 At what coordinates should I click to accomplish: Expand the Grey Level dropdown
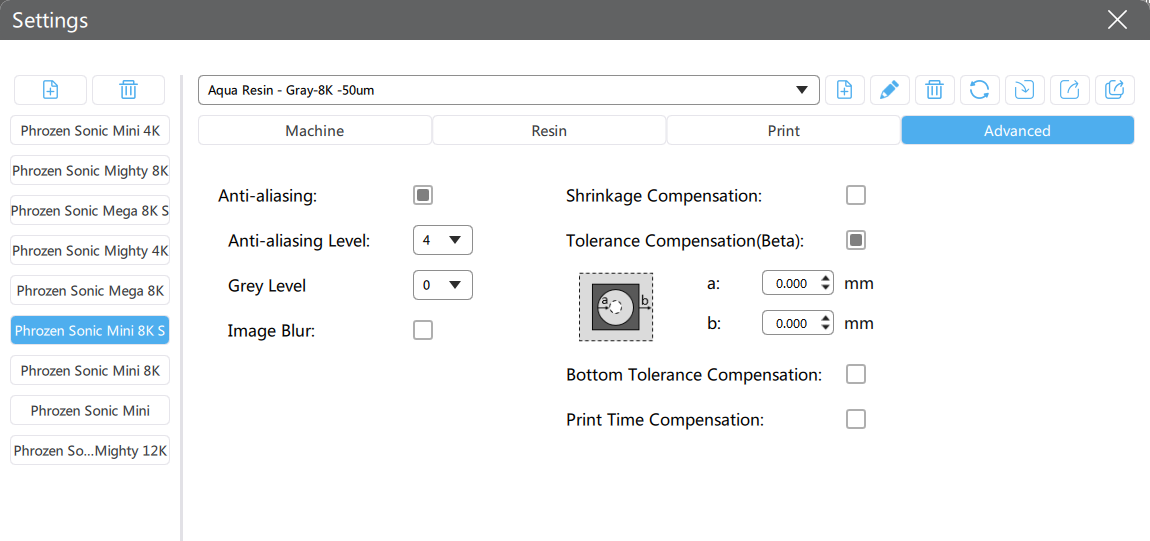click(442, 285)
